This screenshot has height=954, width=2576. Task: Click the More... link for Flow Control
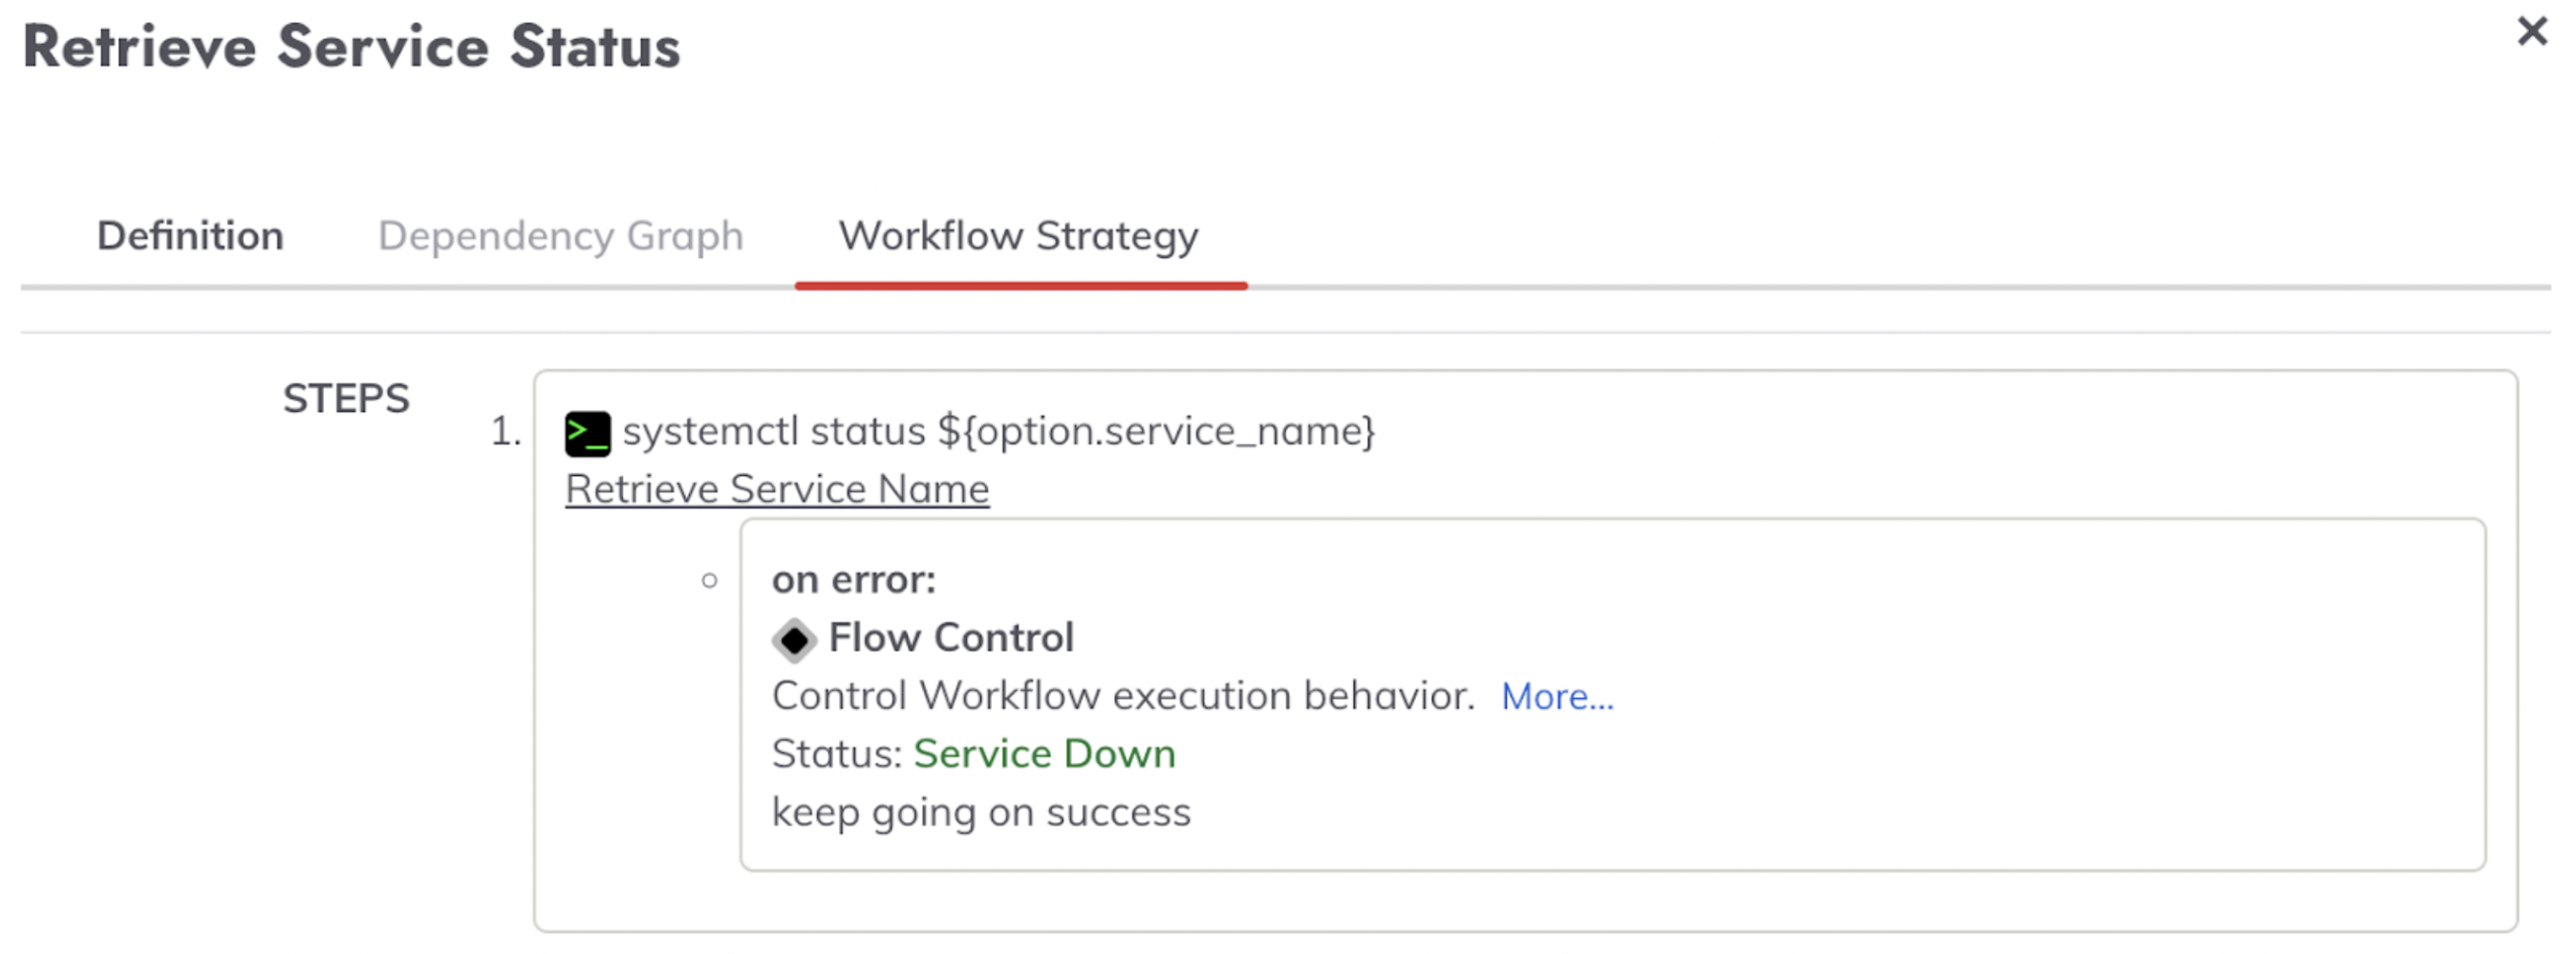click(1557, 696)
